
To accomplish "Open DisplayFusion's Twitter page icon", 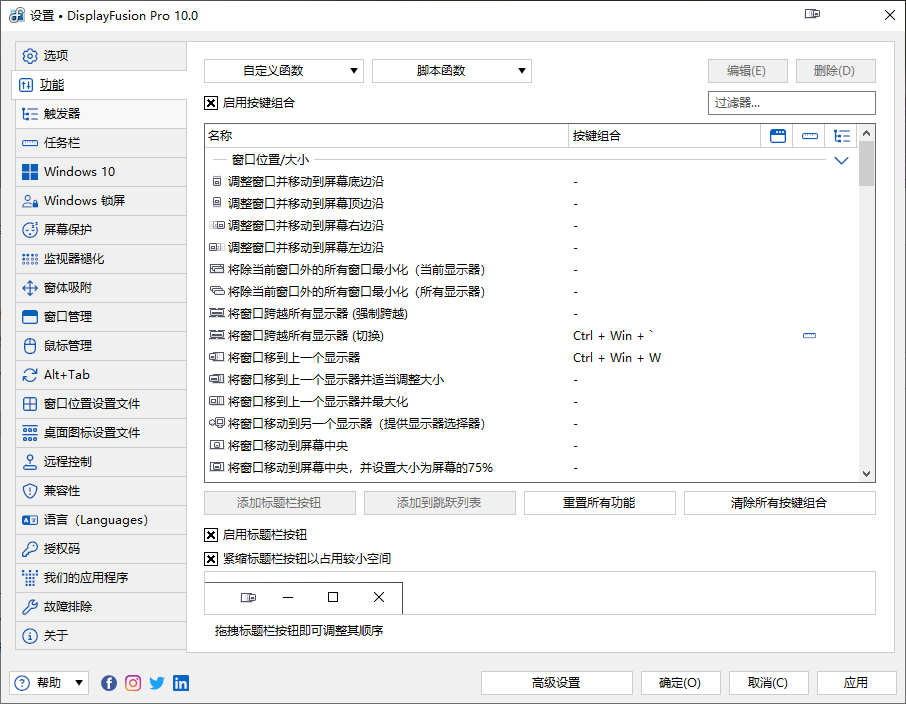I will [x=157, y=683].
